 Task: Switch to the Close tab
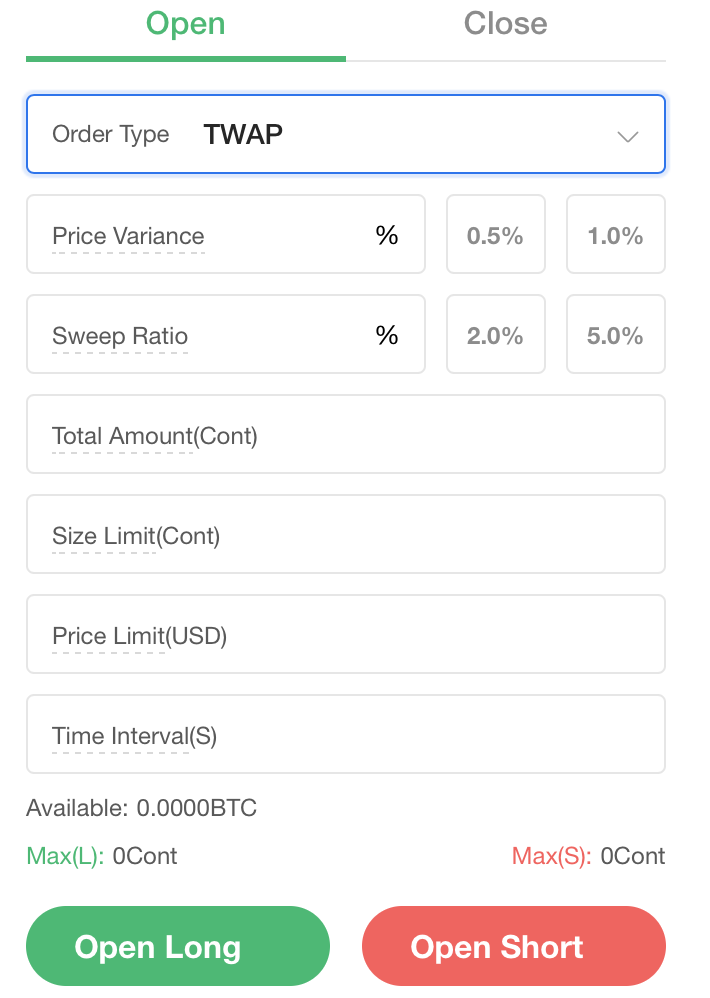tap(505, 24)
